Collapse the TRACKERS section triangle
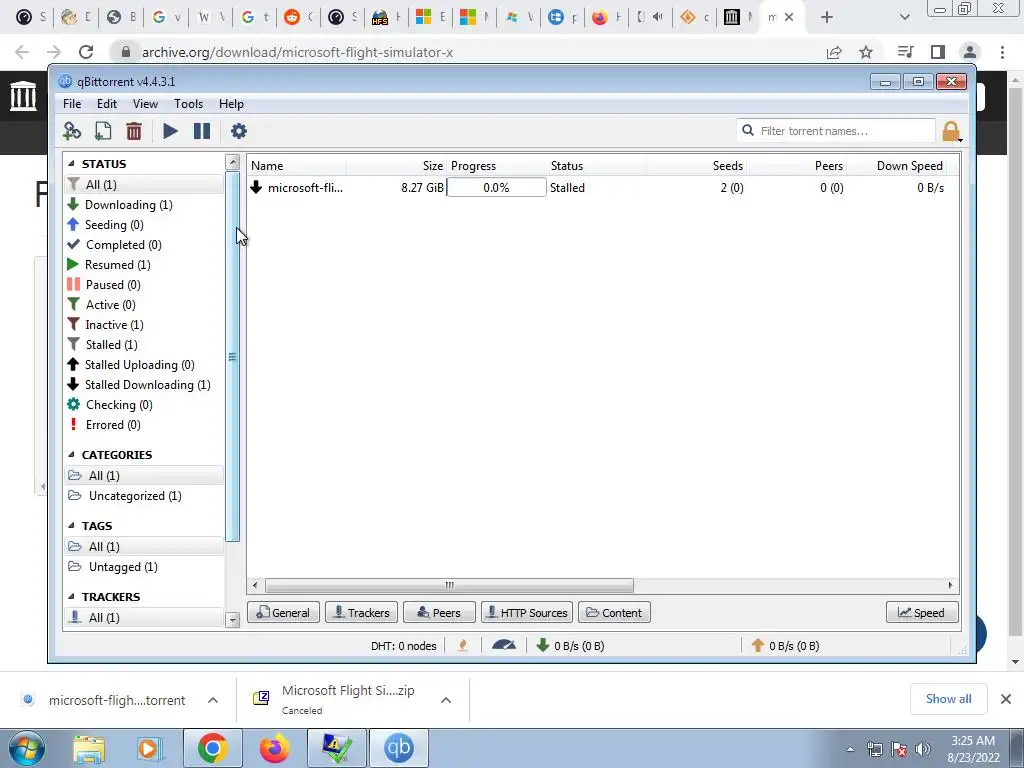 click(x=72, y=597)
